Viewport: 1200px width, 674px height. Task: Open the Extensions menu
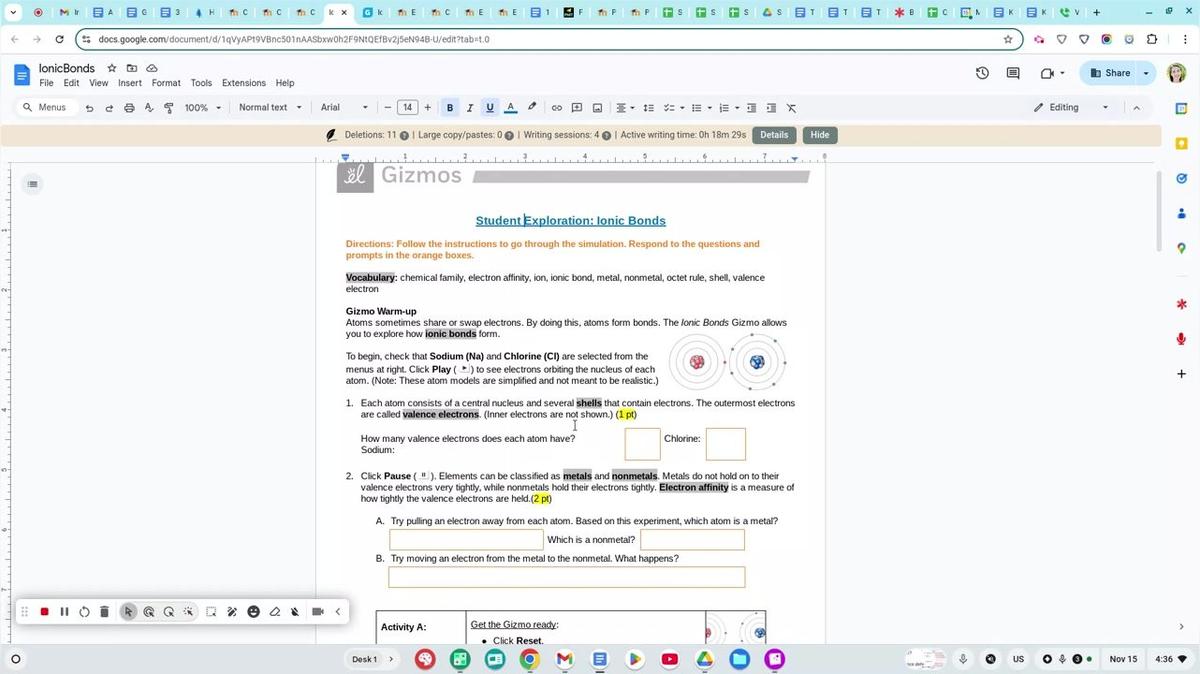pos(244,83)
